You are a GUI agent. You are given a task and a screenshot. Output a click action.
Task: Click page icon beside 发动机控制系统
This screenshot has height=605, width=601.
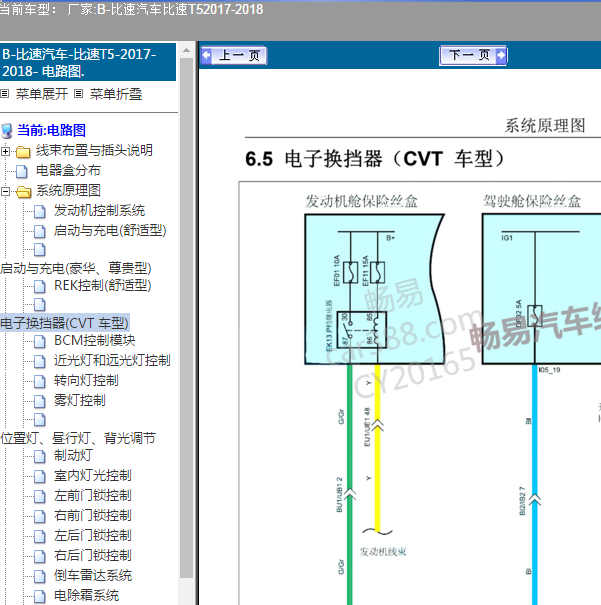39,211
